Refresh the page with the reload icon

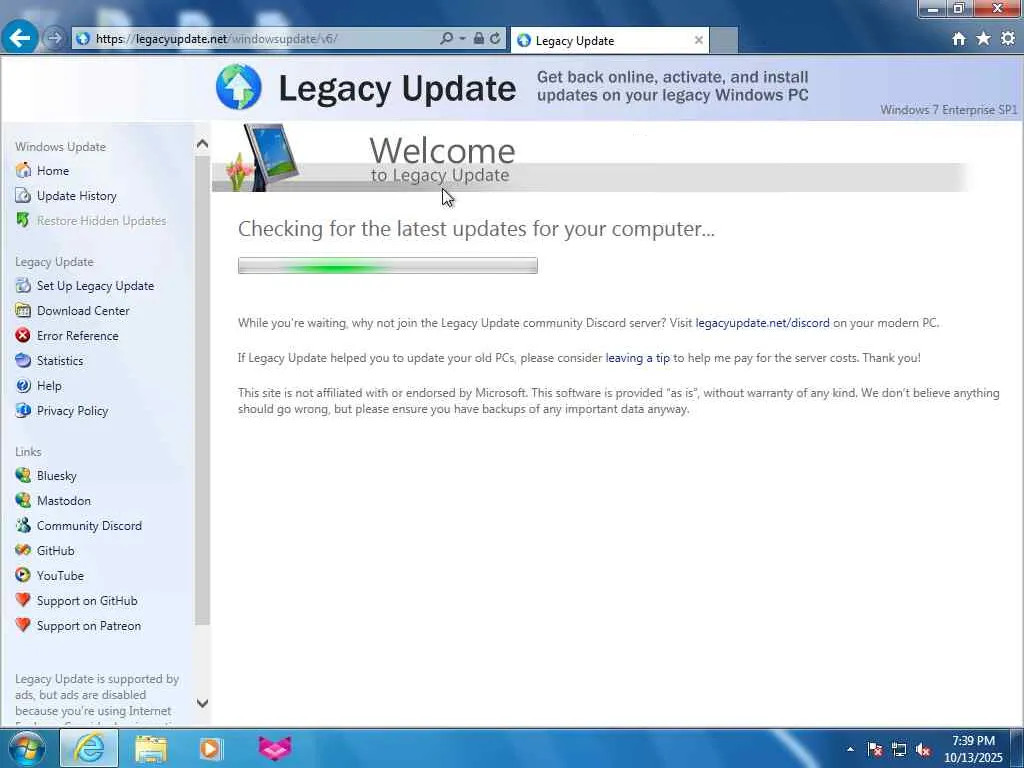(495, 39)
